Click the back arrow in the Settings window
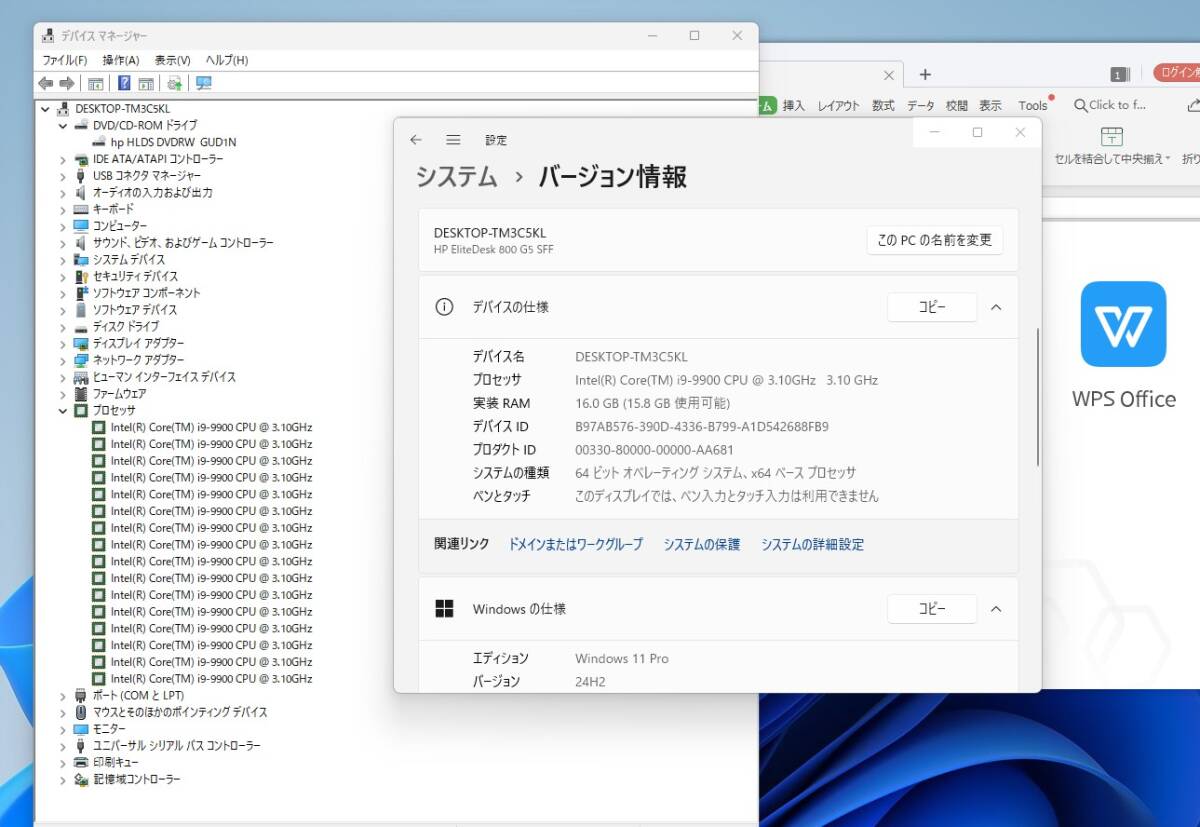This screenshot has width=1200, height=827. 416,140
